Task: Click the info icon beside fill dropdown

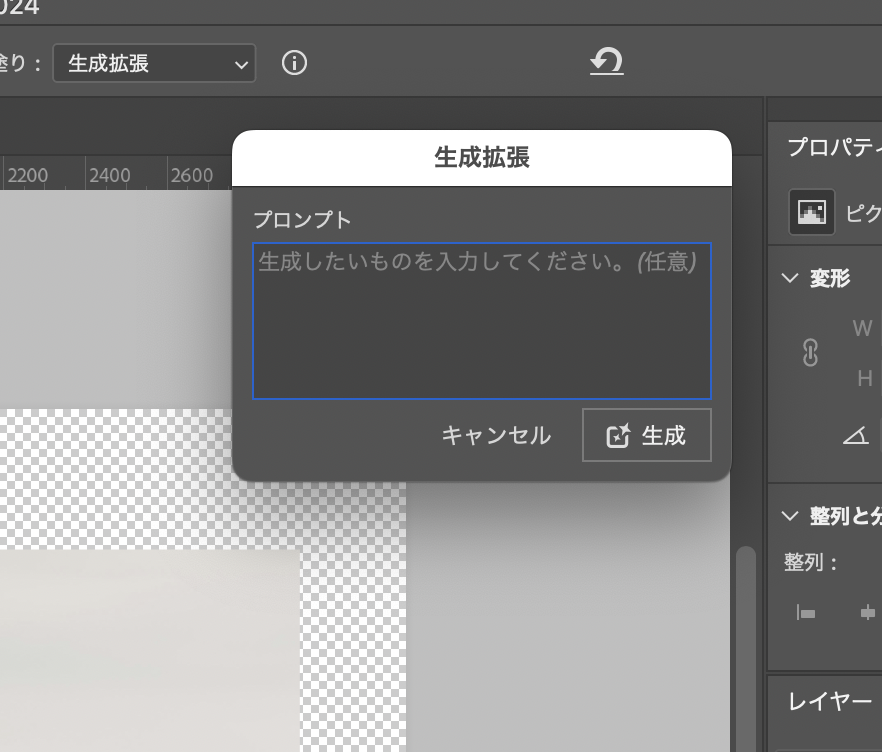Action: pos(294,64)
